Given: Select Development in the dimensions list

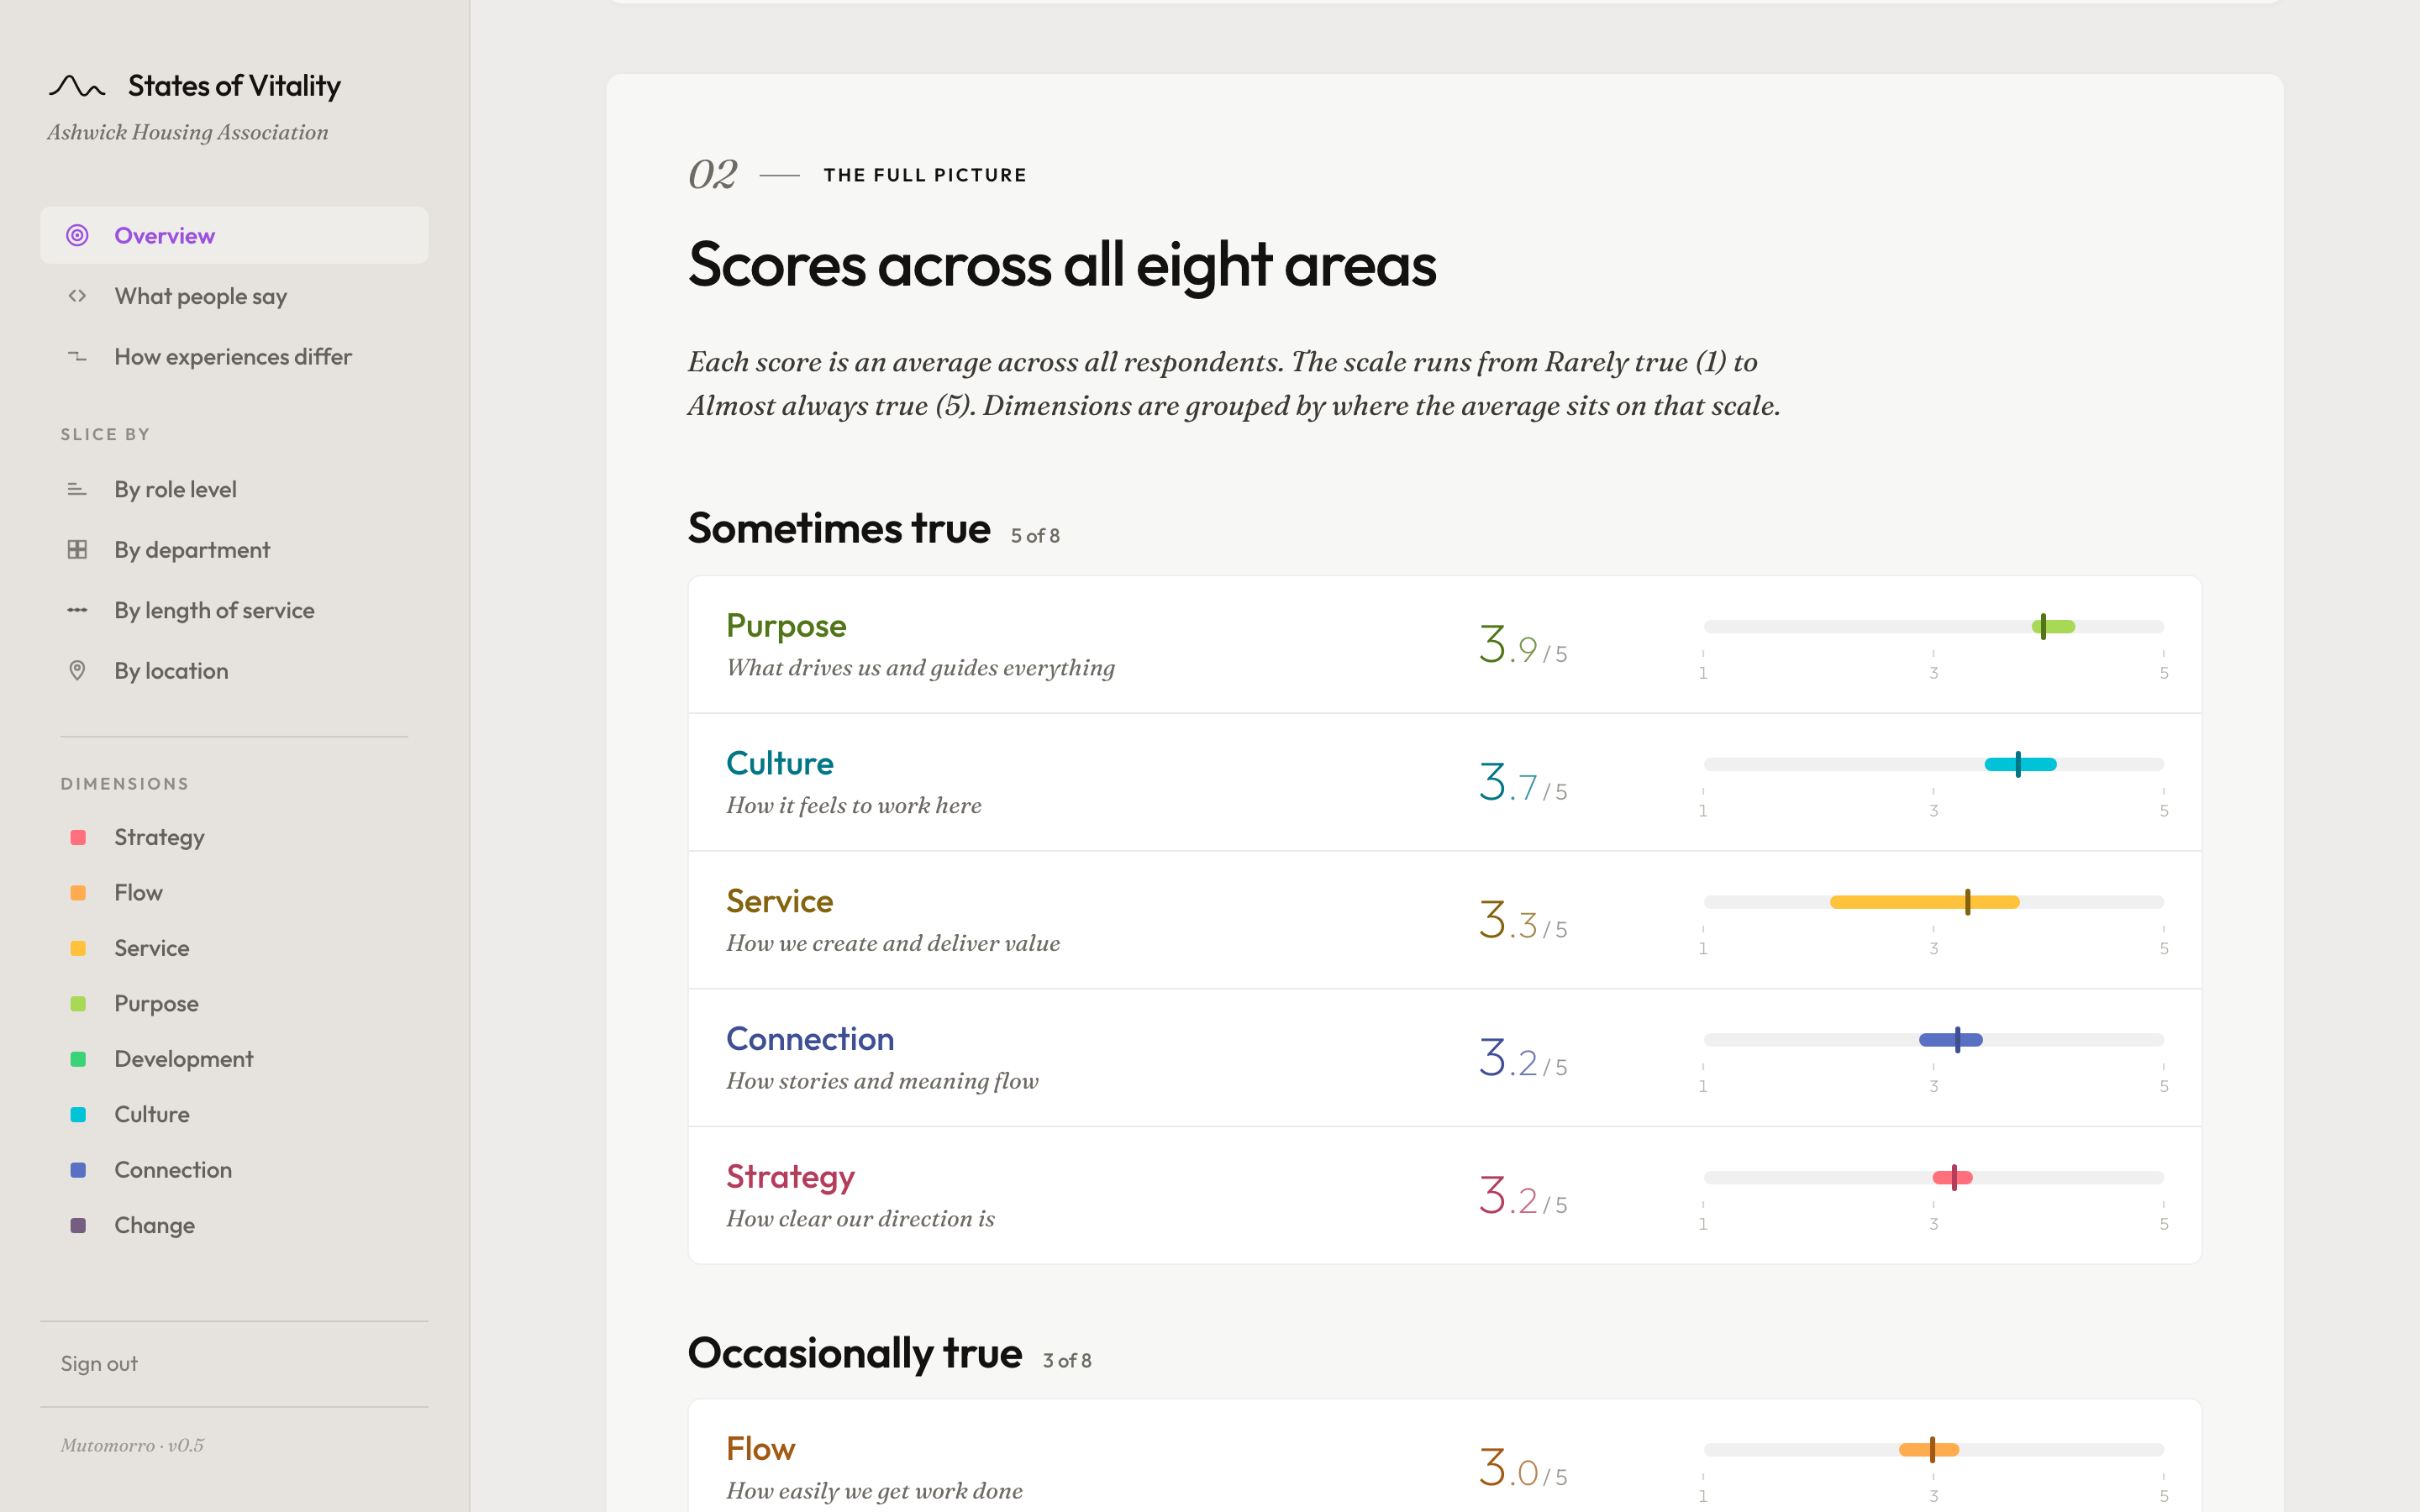Looking at the screenshot, I should pos(183,1059).
